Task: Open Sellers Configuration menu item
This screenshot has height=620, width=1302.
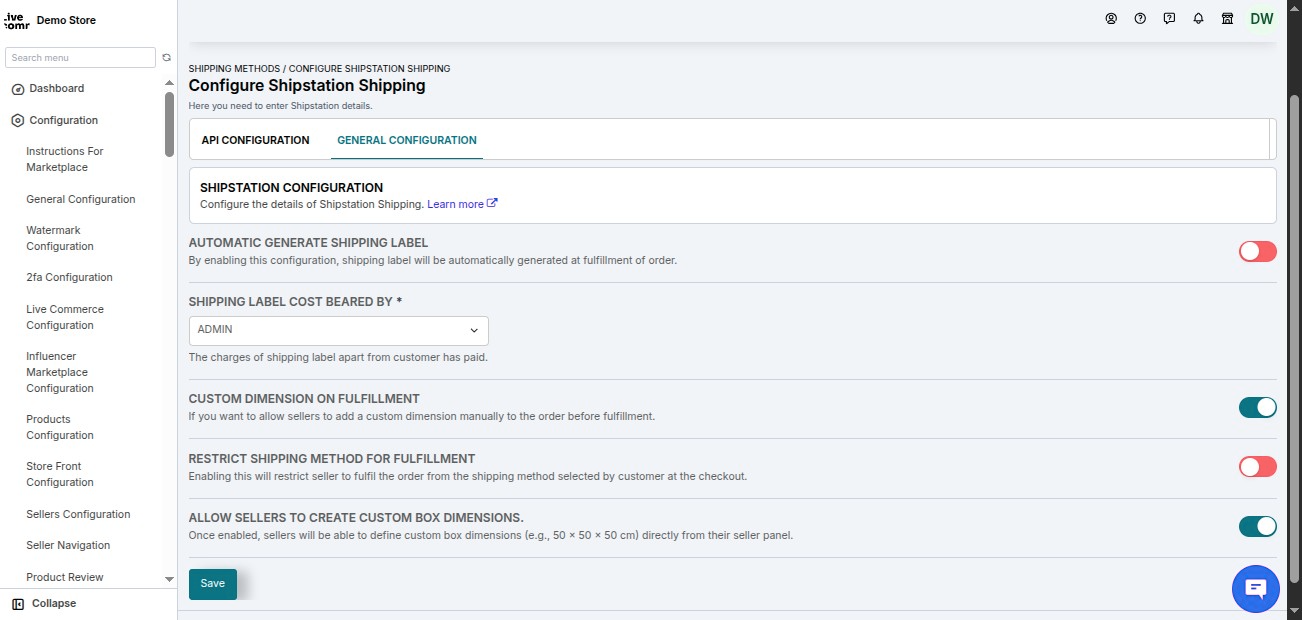Action: click(78, 515)
